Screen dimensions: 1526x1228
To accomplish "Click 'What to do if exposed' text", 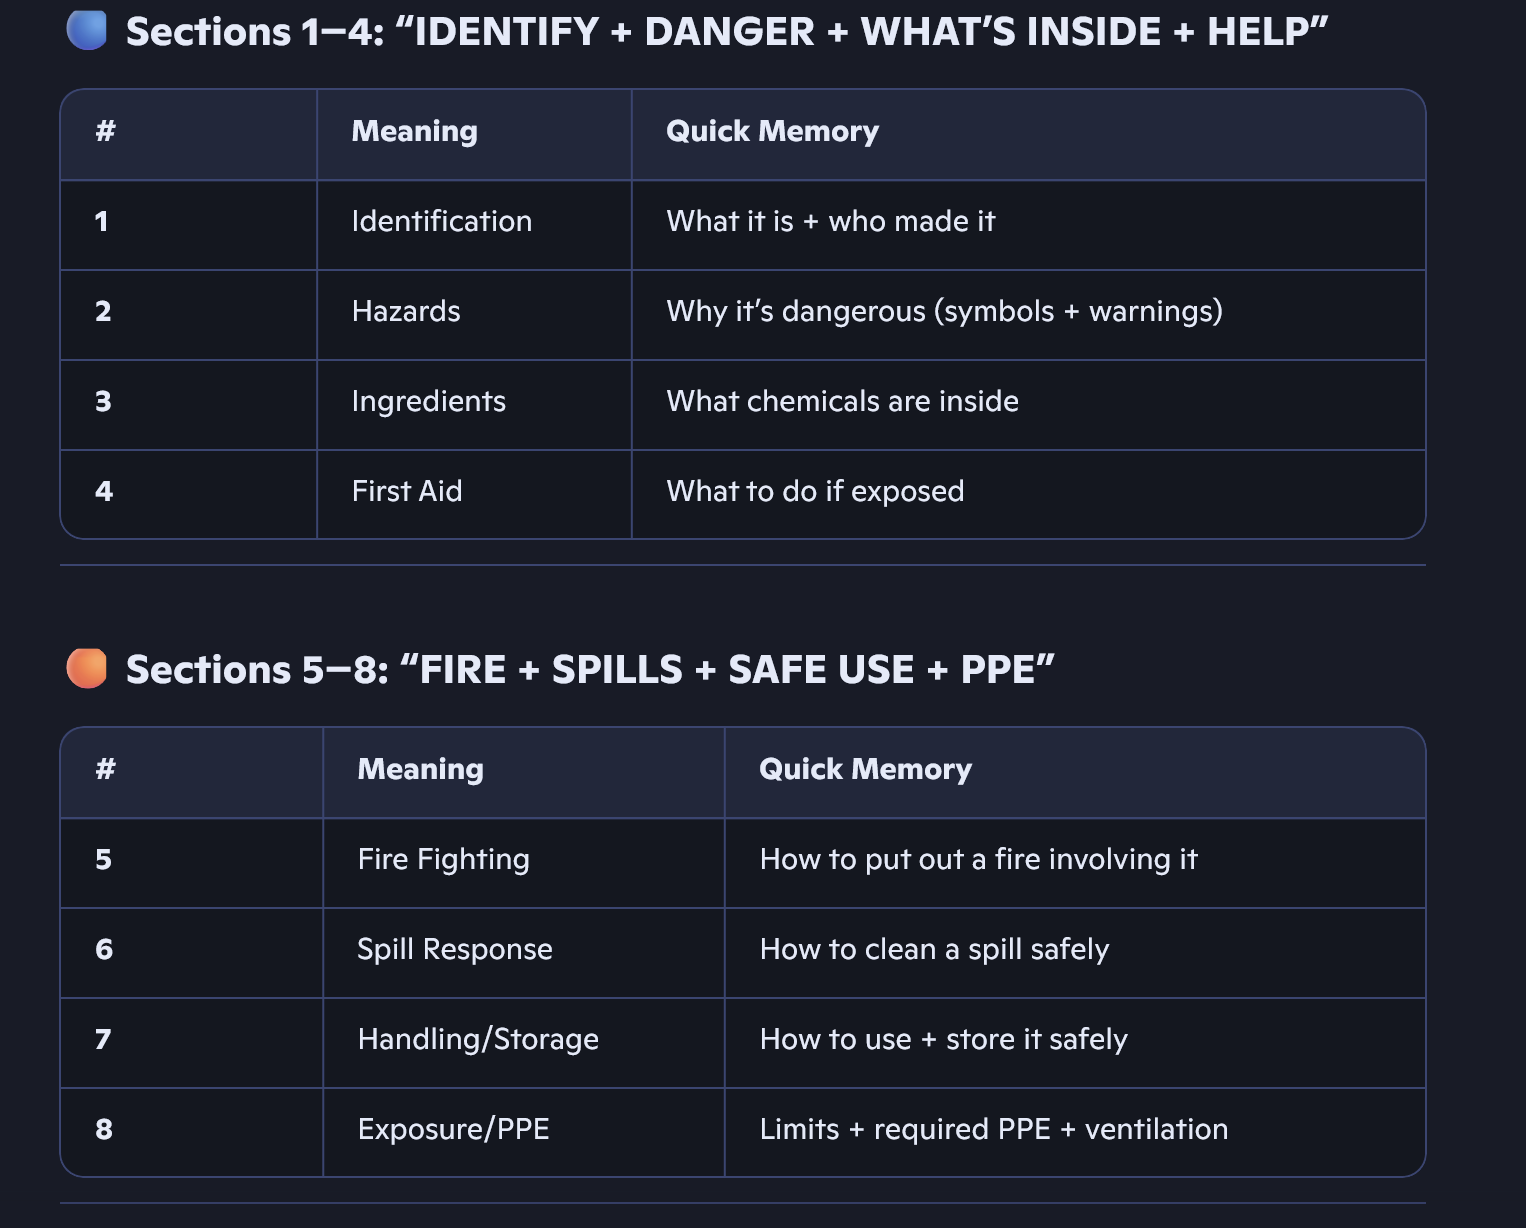I will click(x=814, y=492).
